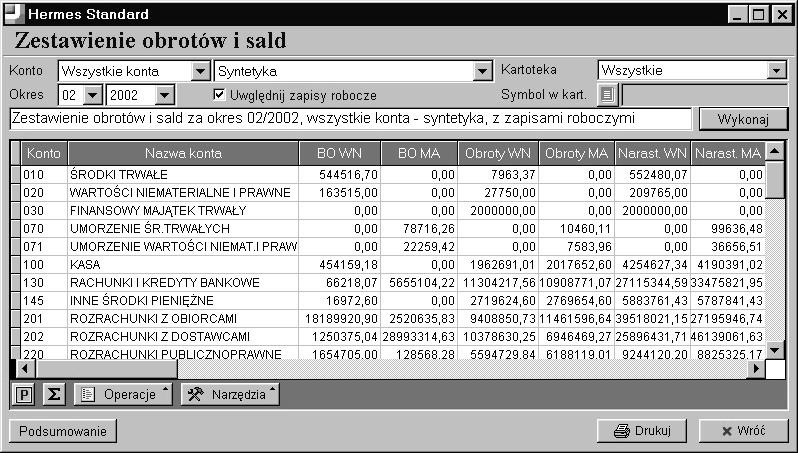Click the Wróć button
The width and height of the screenshot is (798, 453).
point(743,431)
